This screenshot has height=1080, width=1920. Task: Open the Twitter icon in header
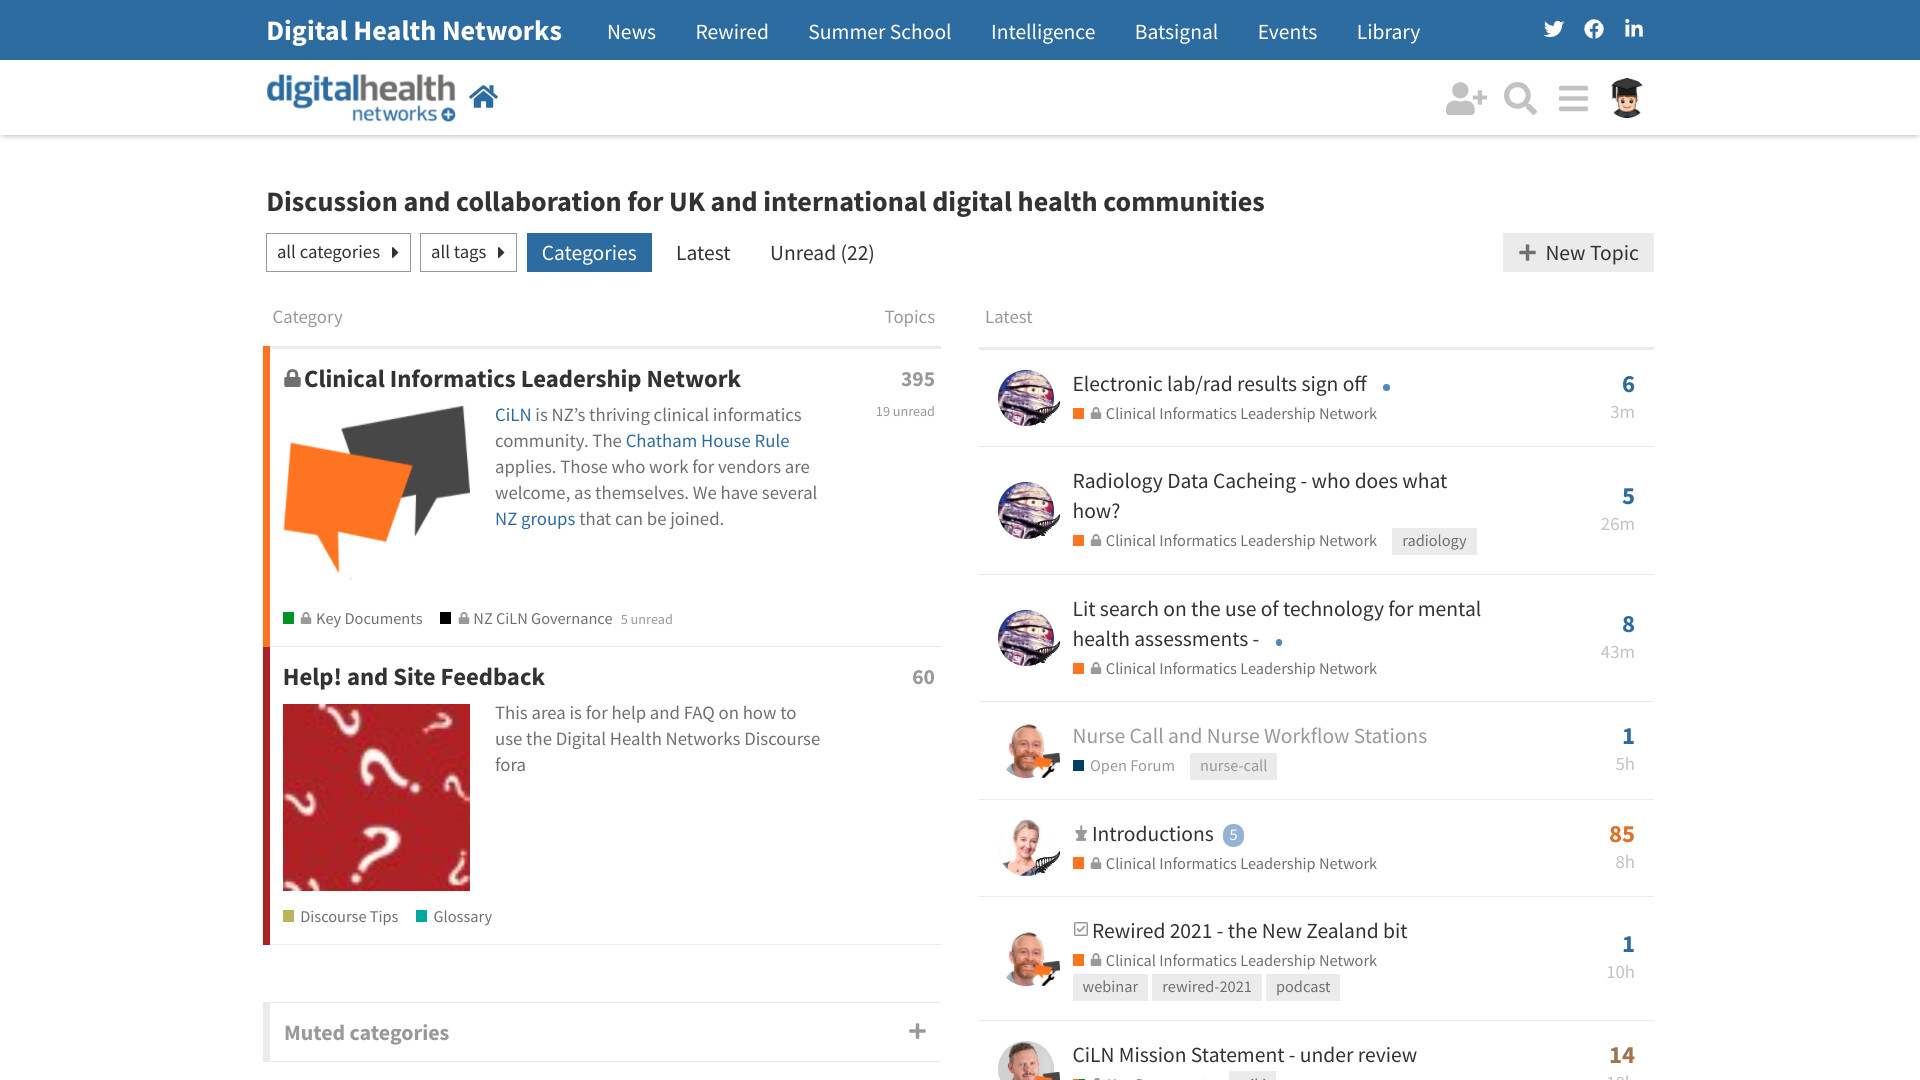click(x=1553, y=29)
